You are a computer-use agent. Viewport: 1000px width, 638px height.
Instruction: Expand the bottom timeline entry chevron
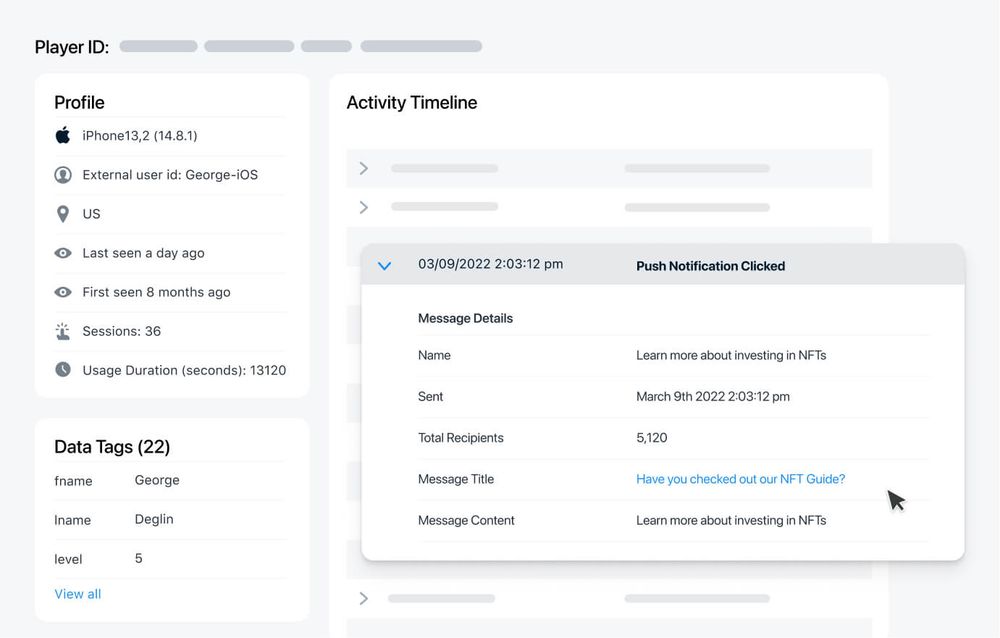click(363, 599)
